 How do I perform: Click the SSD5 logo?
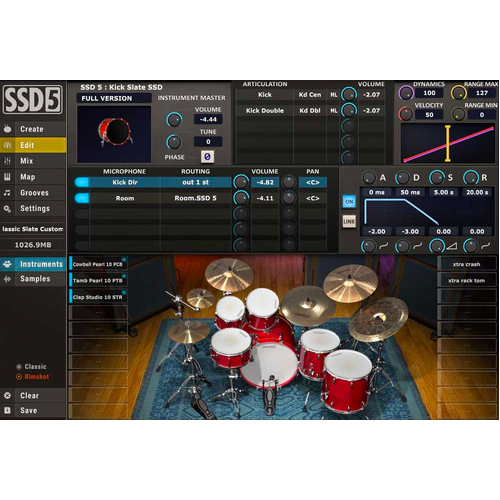coord(33,100)
